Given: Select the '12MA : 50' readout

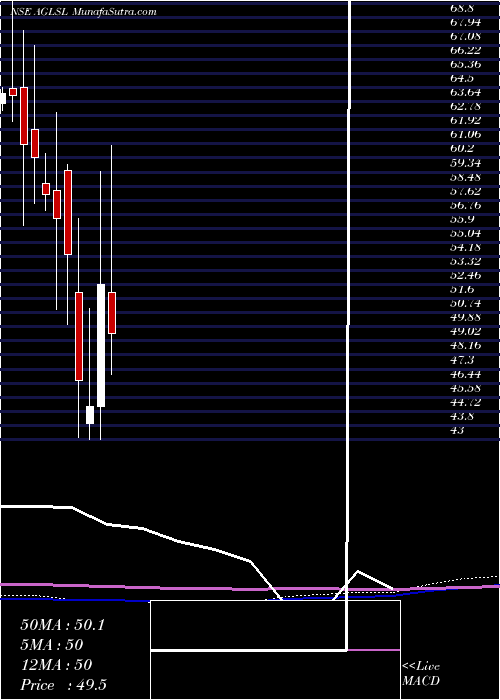Looking at the screenshot, I should [x=56, y=665].
